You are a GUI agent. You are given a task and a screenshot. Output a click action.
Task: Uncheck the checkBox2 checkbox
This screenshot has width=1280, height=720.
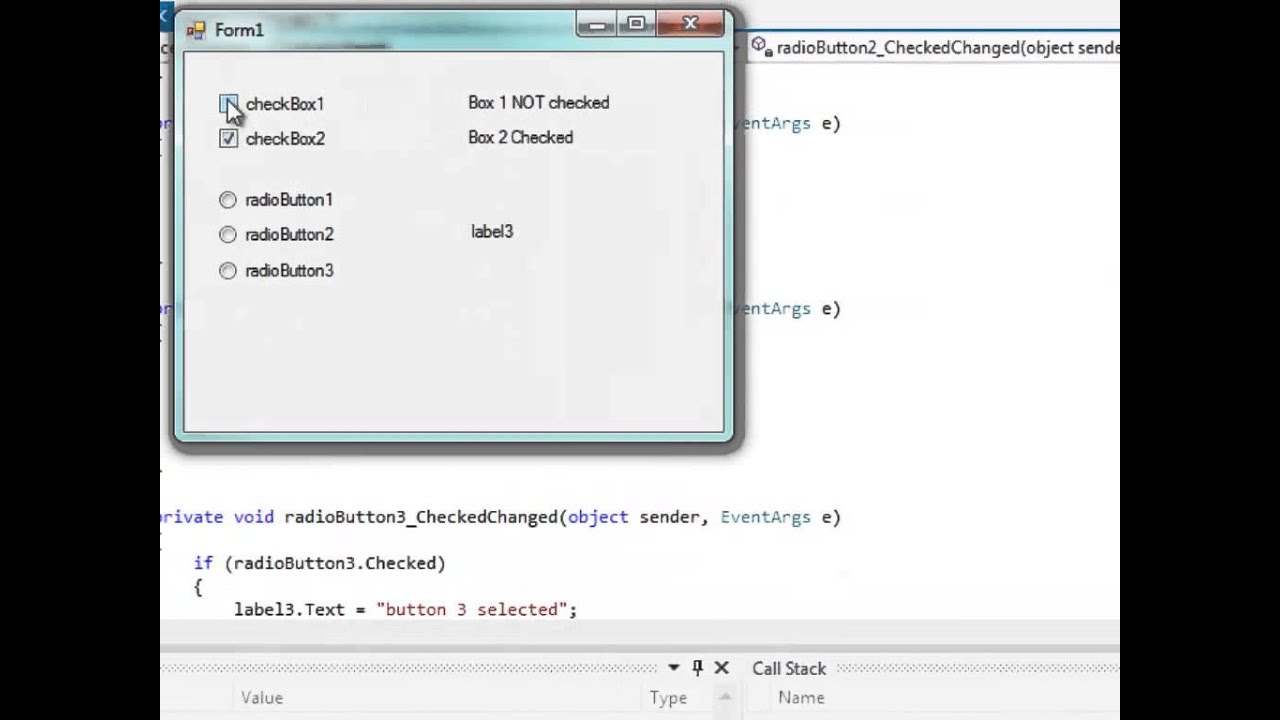228,139
